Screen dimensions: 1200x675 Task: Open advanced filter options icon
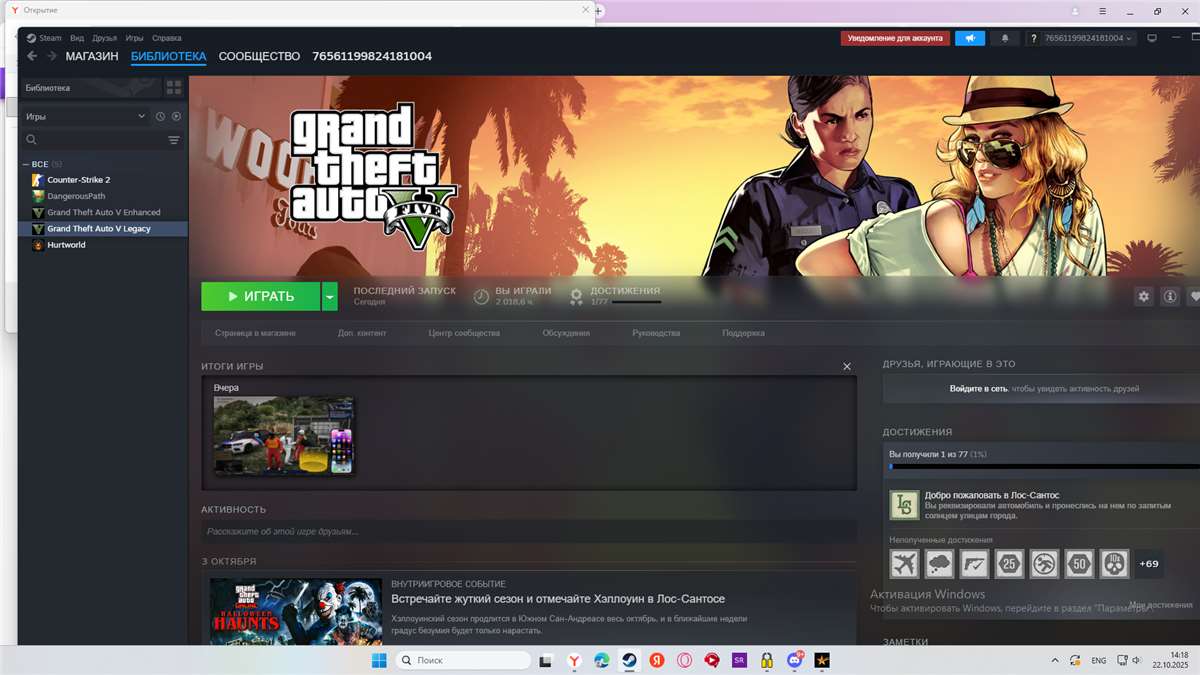pyautogui.click(x=174, y=141)
